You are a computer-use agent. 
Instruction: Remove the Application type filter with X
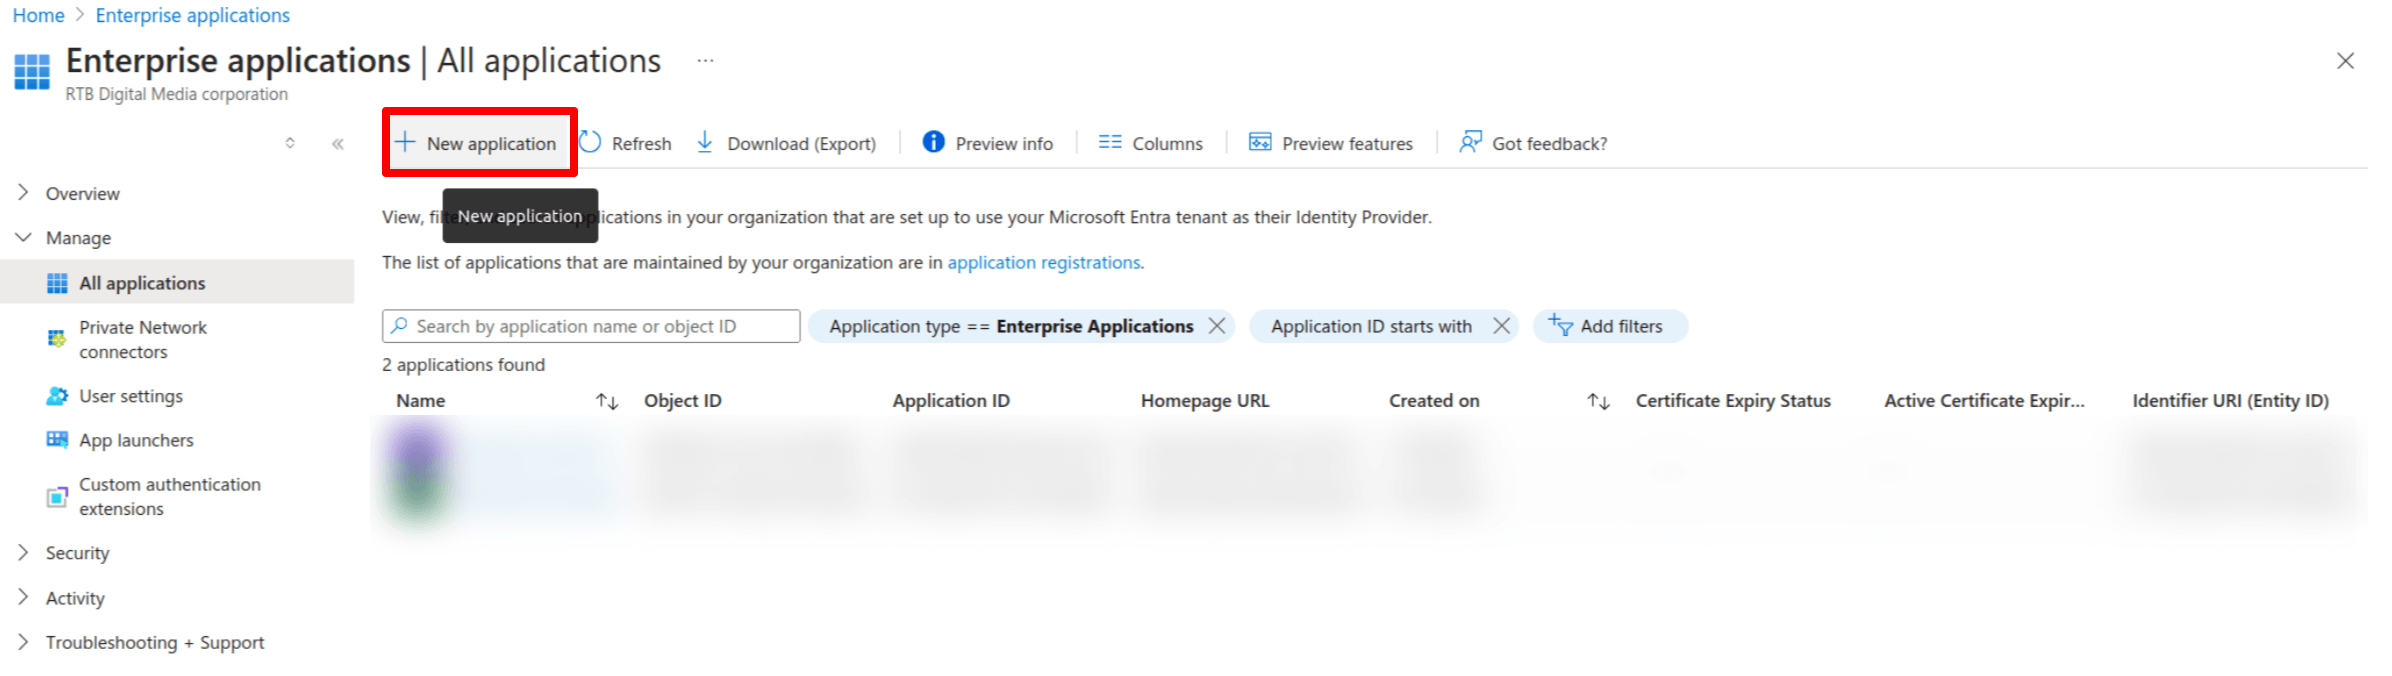[x=1217, y=326]
